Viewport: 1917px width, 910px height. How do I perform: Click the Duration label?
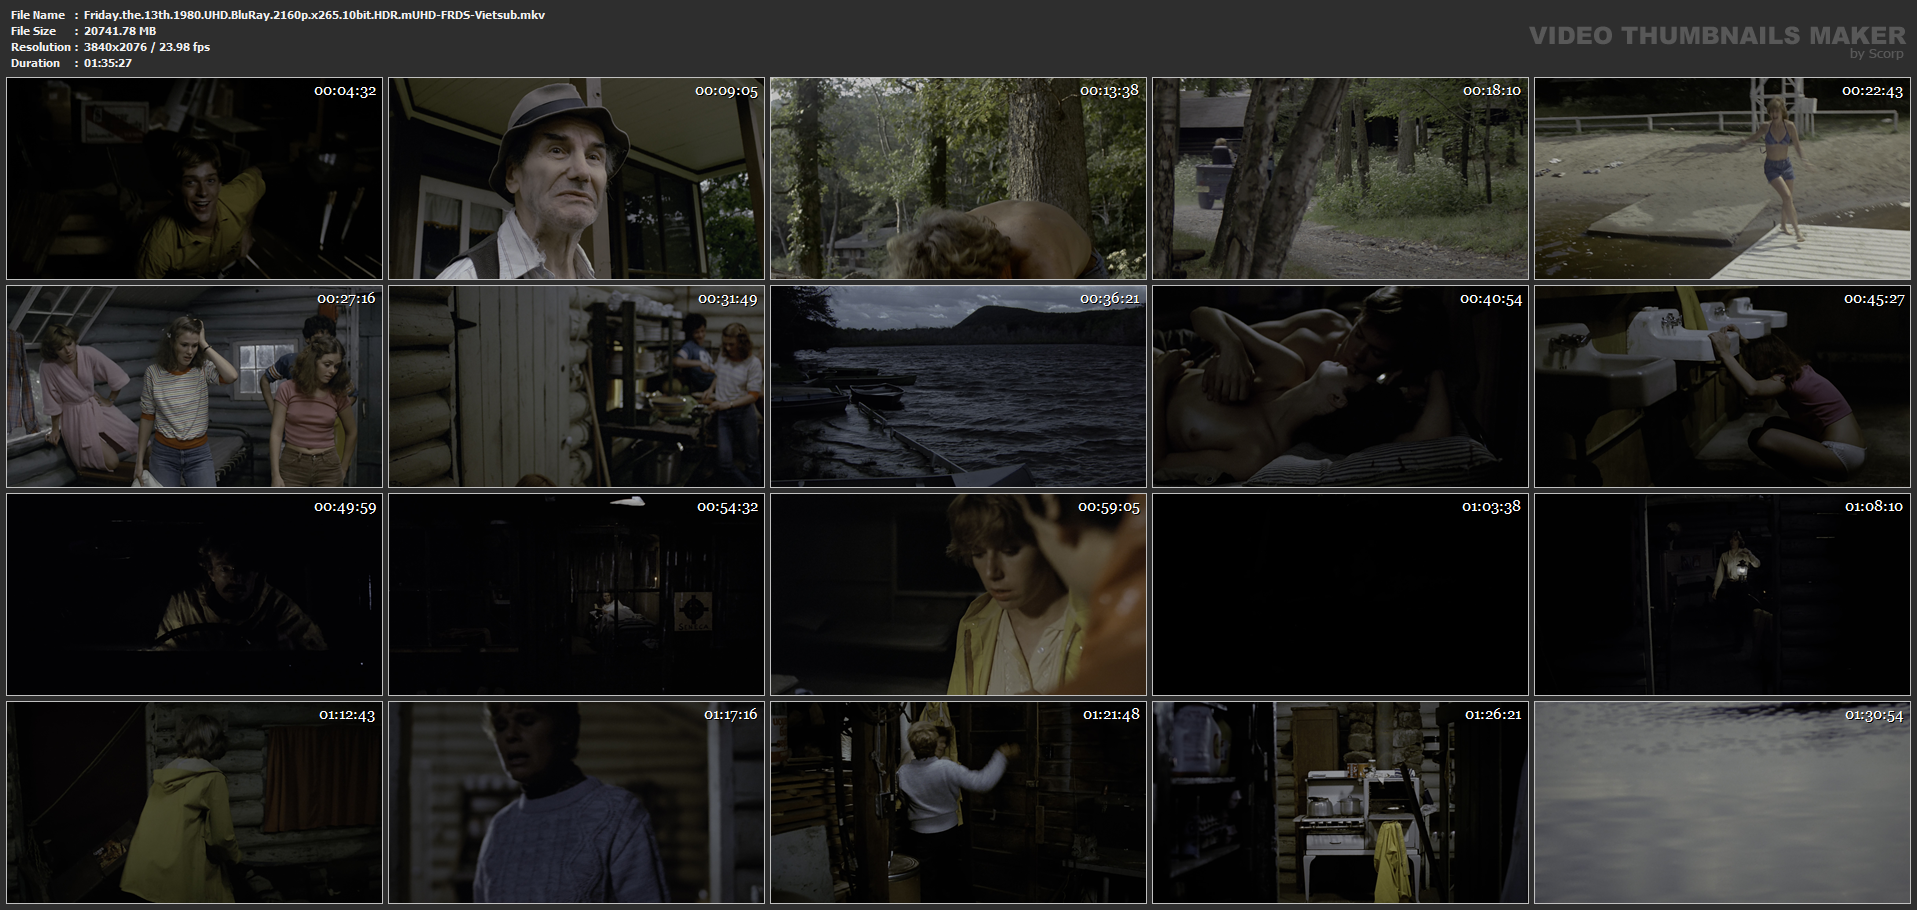(x=35, y=63)
